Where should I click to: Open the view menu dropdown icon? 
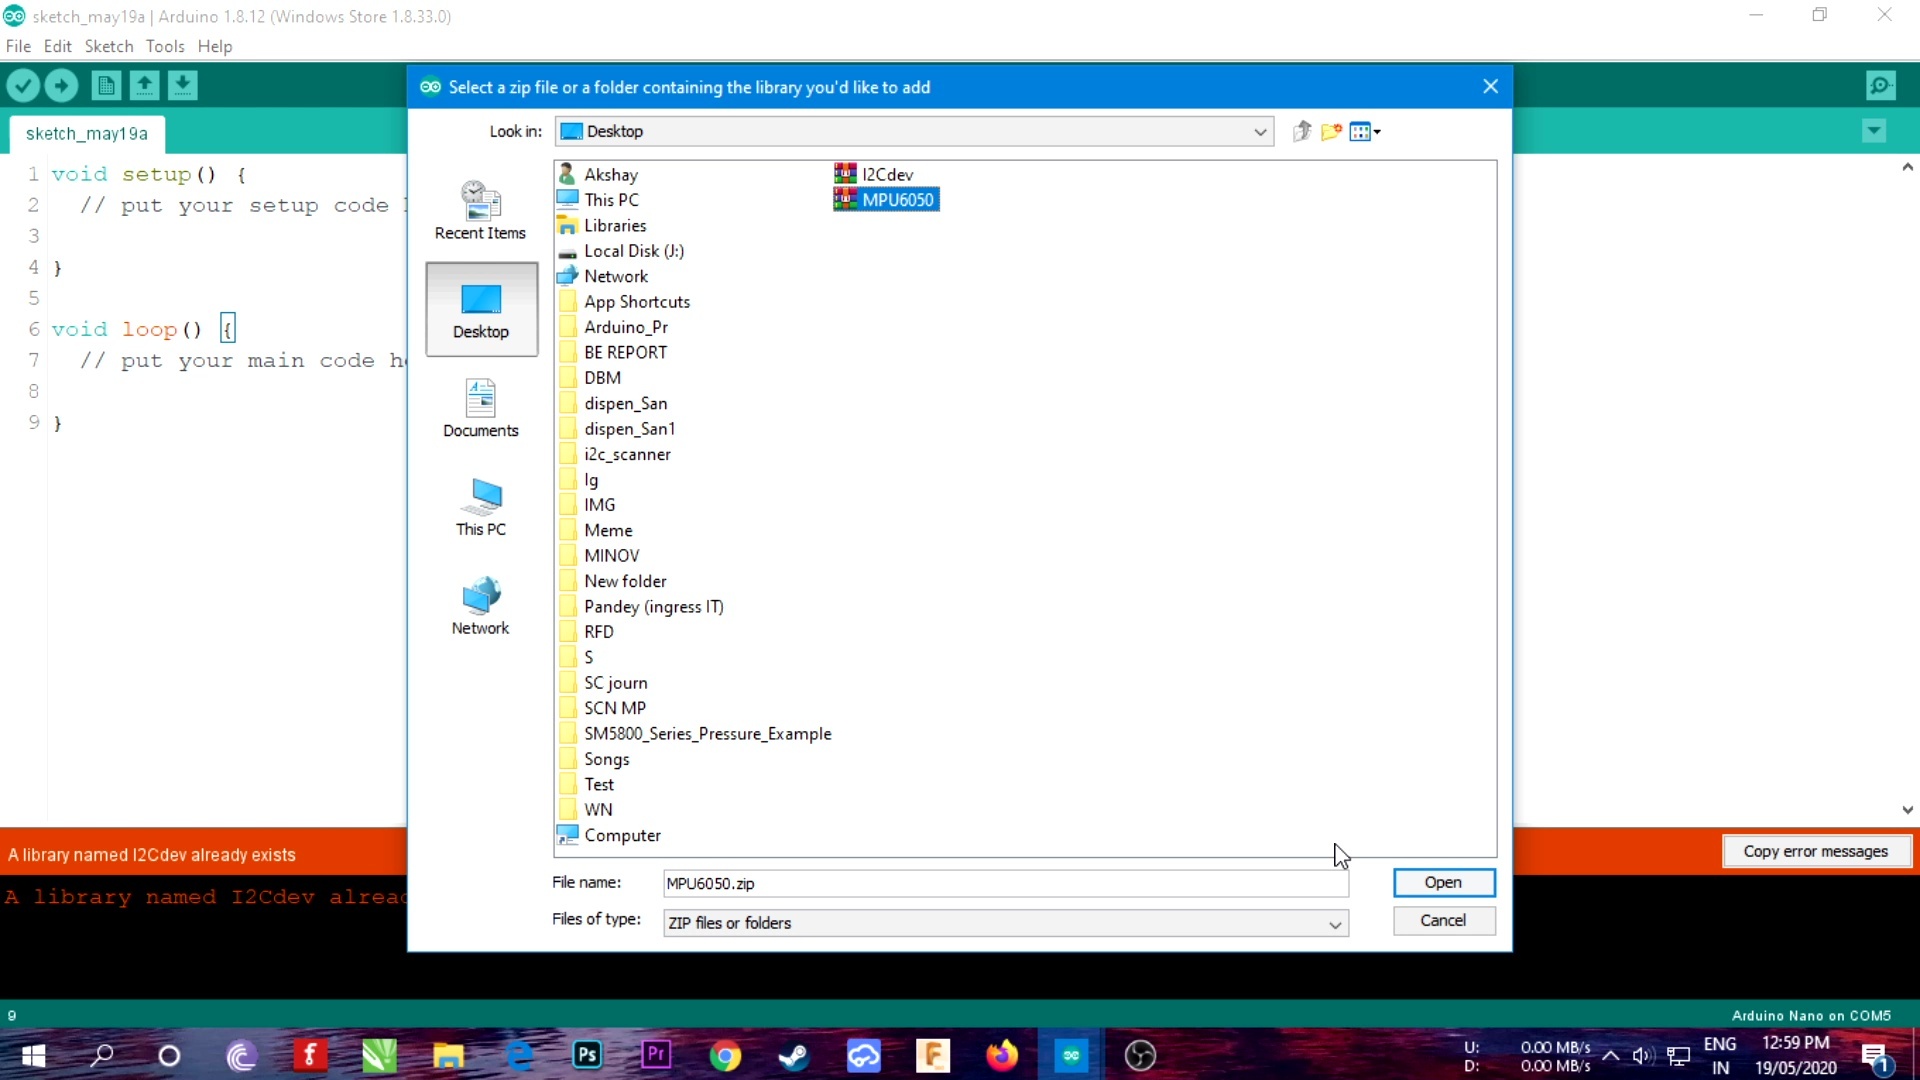click(x=1365, y=132)
